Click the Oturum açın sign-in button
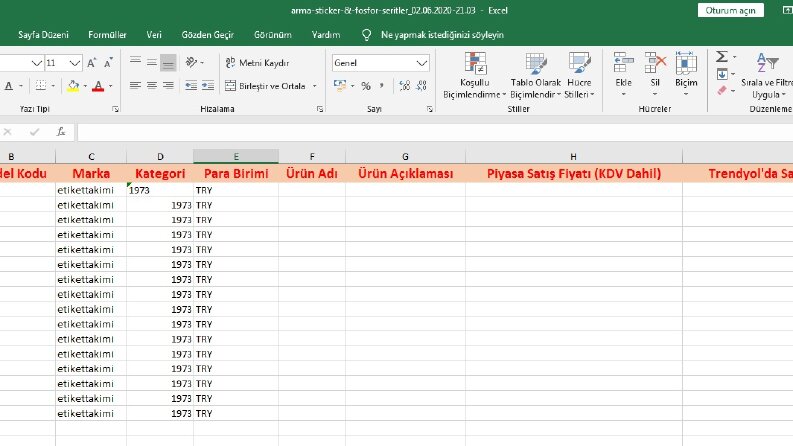793x446 pixels. pos(730,11)
